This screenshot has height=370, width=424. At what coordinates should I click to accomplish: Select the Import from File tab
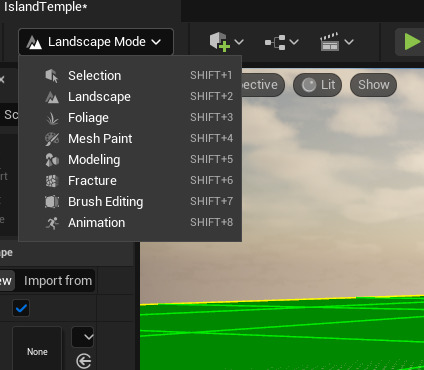[57, 281]
